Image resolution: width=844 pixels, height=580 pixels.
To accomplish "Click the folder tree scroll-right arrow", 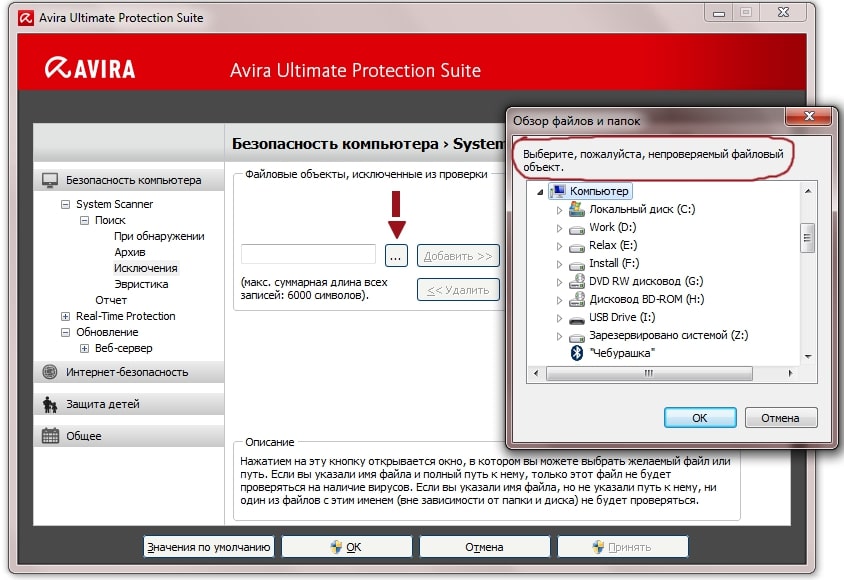I will [x=790, y=373].
